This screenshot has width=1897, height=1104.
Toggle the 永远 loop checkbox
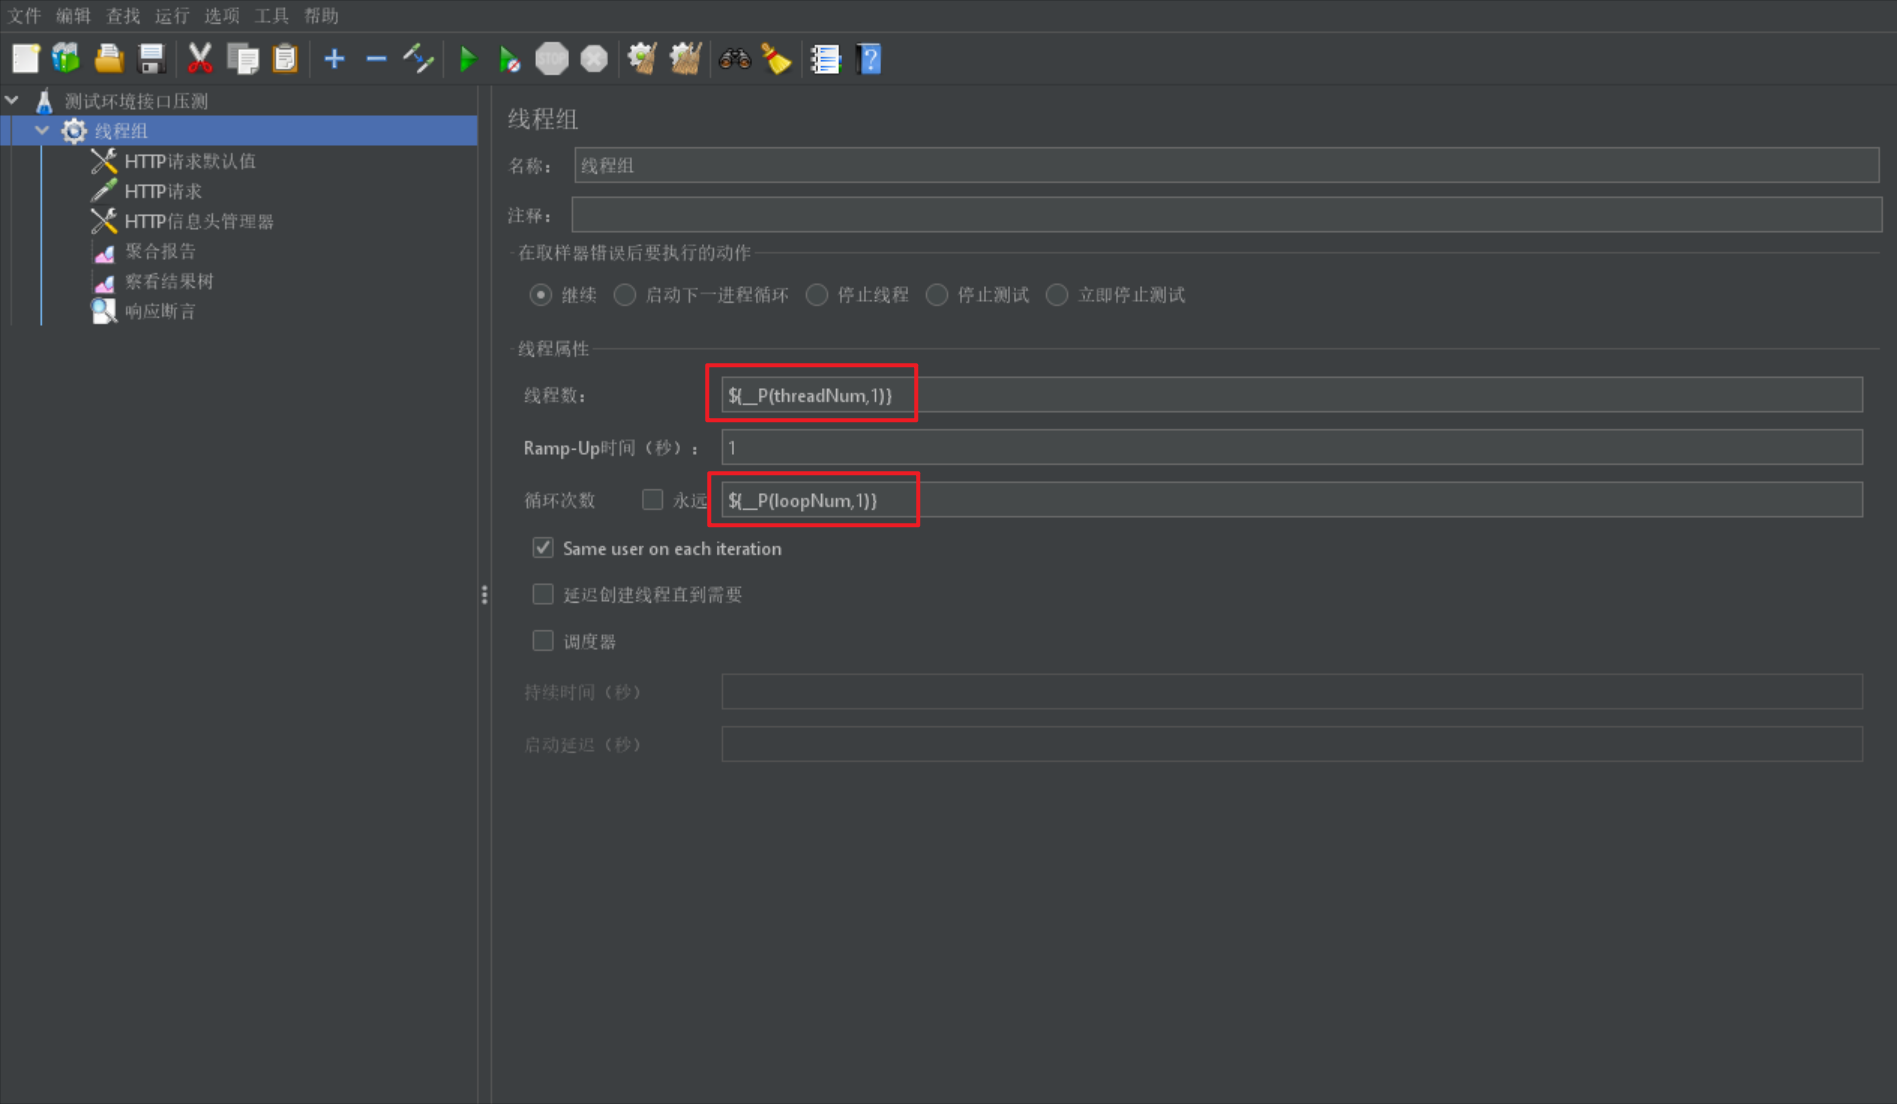coord(652,499)
